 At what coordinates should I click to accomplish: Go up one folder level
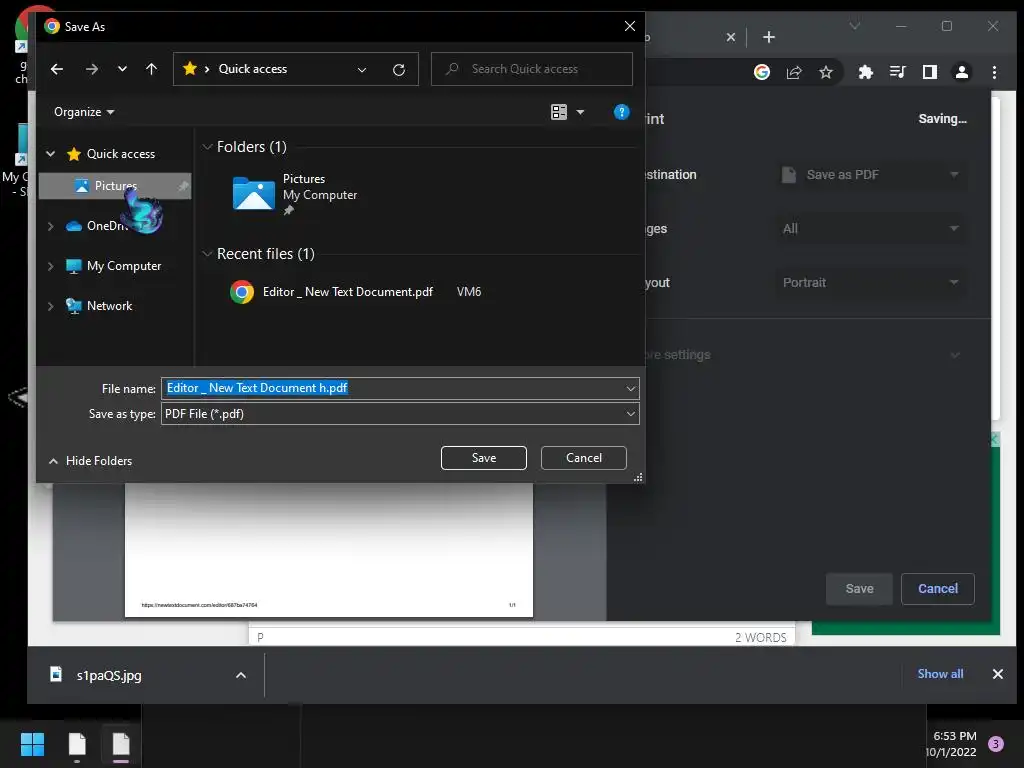pyautogui.click(x=152, y=69)
